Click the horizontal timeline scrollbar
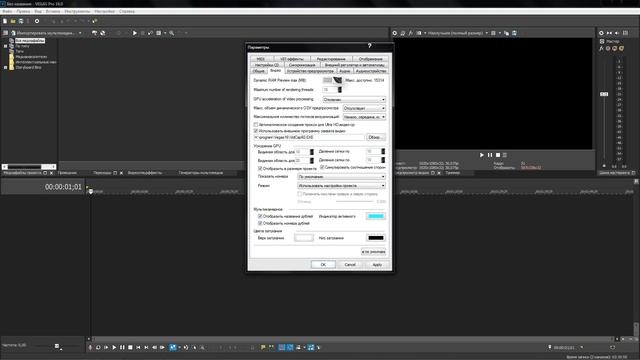The image size is (640, 360). (x=353, y=339)
